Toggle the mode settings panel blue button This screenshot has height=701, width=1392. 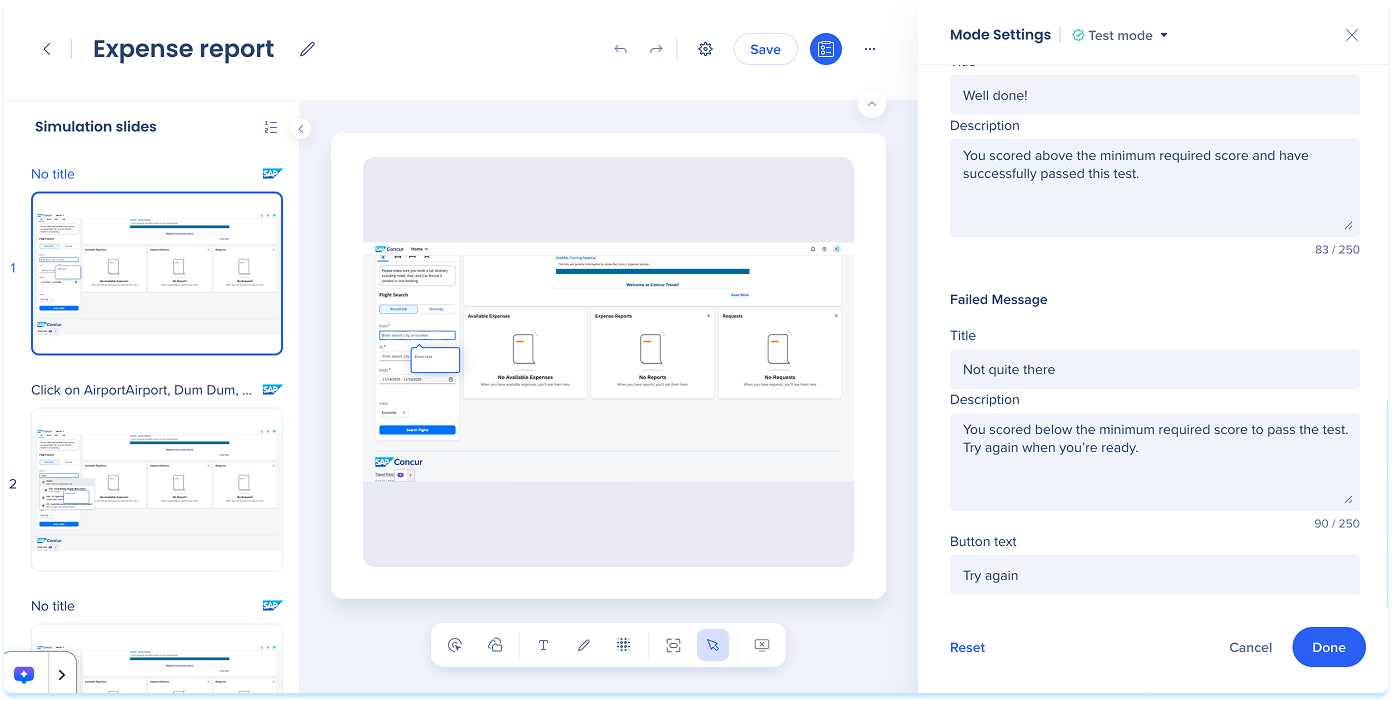(825, 49)
